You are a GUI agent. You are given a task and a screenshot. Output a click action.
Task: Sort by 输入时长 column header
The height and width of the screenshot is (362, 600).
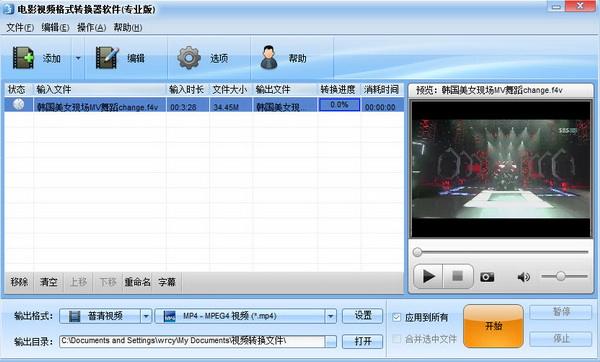(187, 90)
